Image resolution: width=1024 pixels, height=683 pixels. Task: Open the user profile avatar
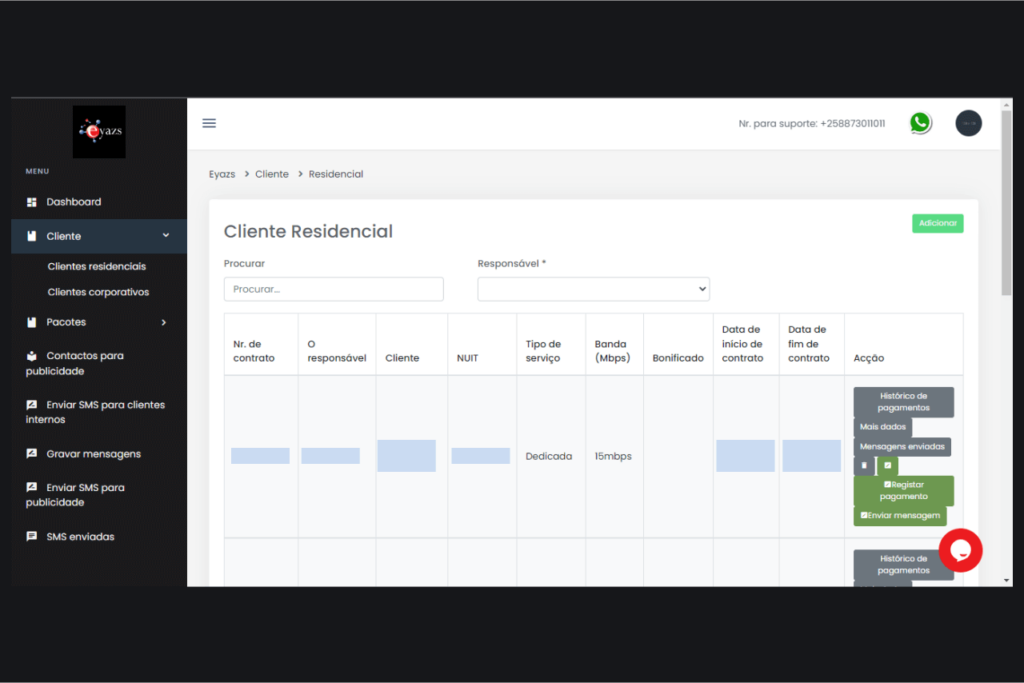(968, 123)
